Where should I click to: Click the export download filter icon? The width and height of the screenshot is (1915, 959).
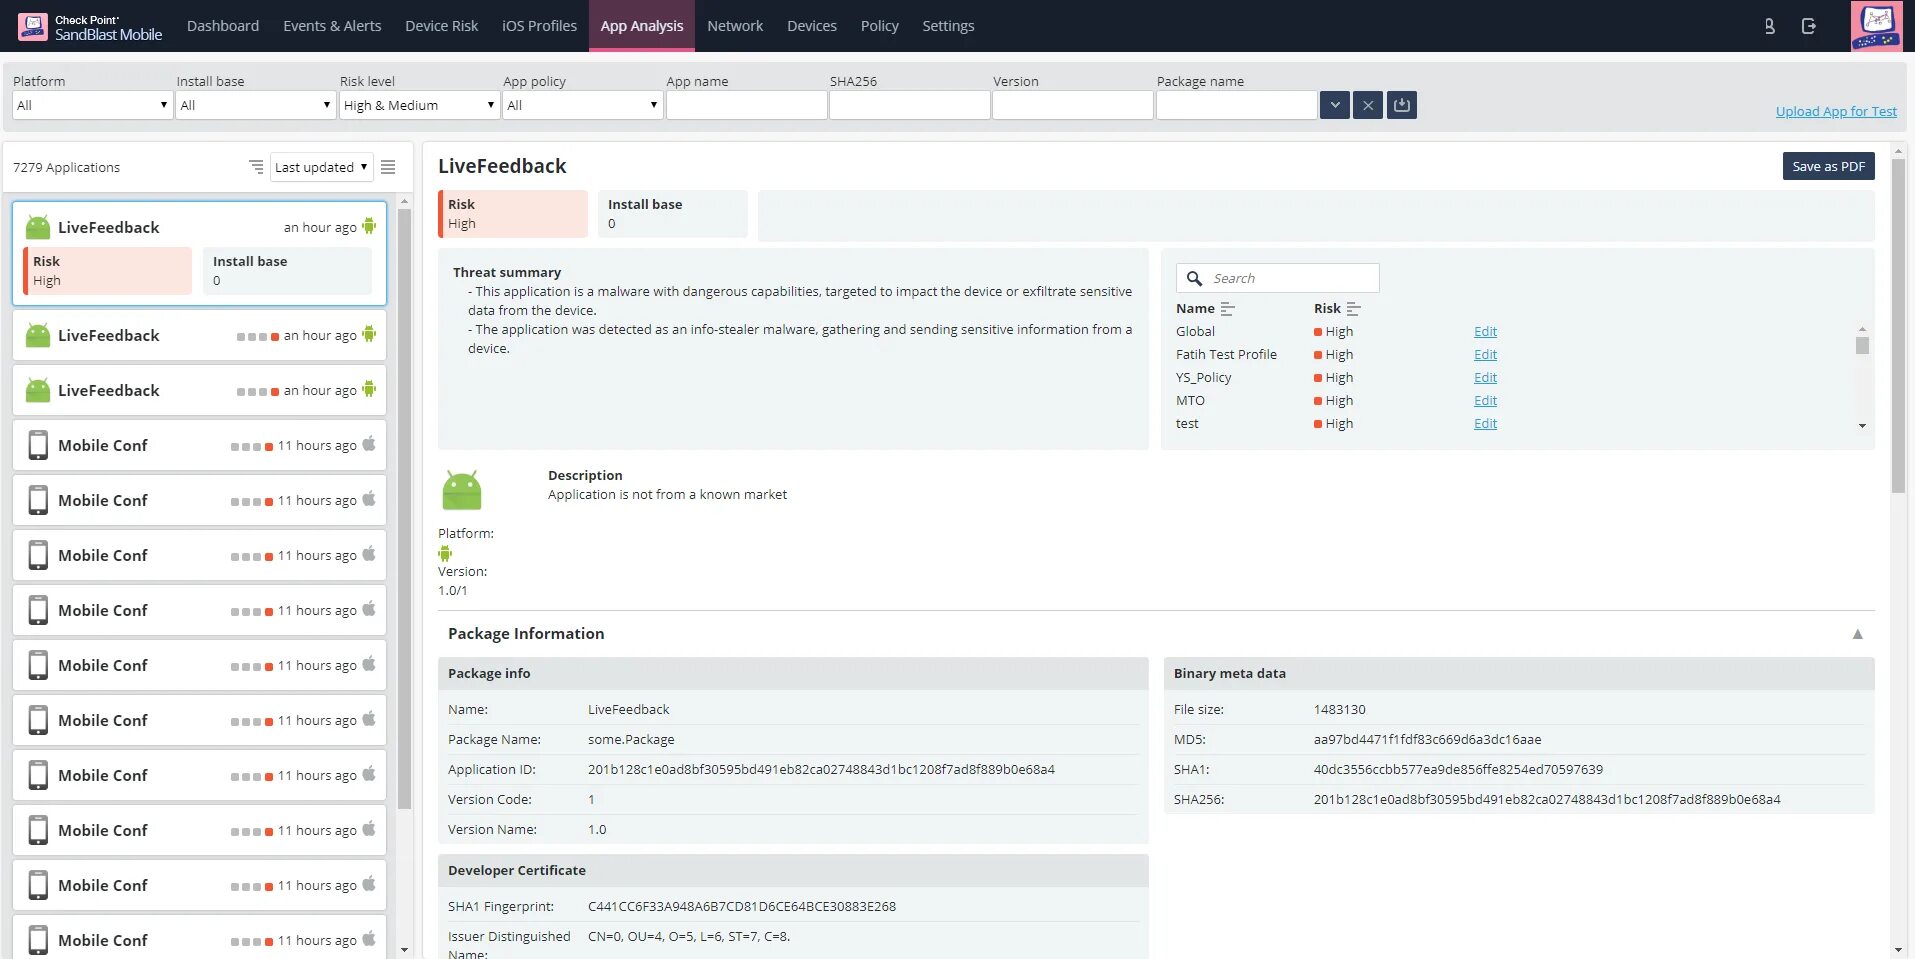point(1402,105)
